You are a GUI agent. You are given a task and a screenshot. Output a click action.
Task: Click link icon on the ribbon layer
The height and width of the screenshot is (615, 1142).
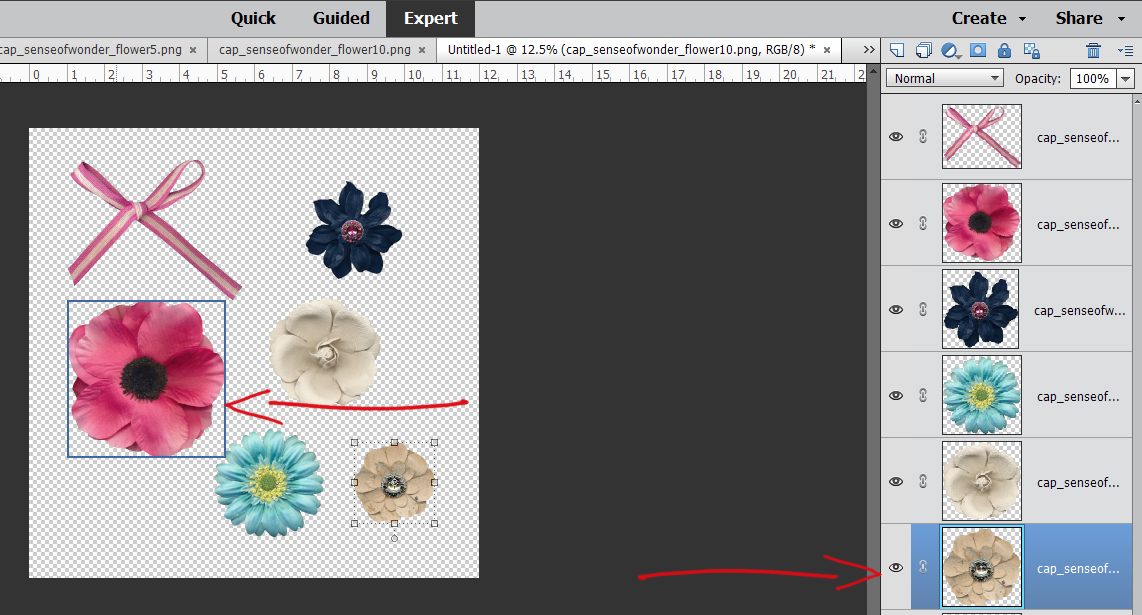(923, 136)
